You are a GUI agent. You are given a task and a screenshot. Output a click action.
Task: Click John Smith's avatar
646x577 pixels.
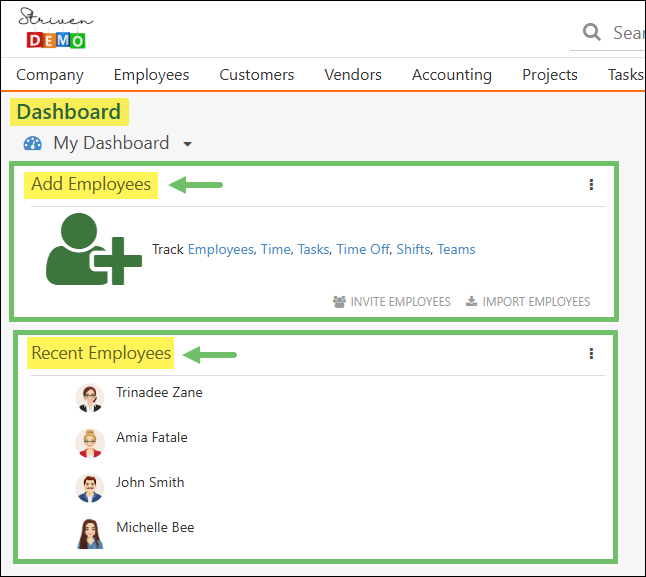(90, 488)
